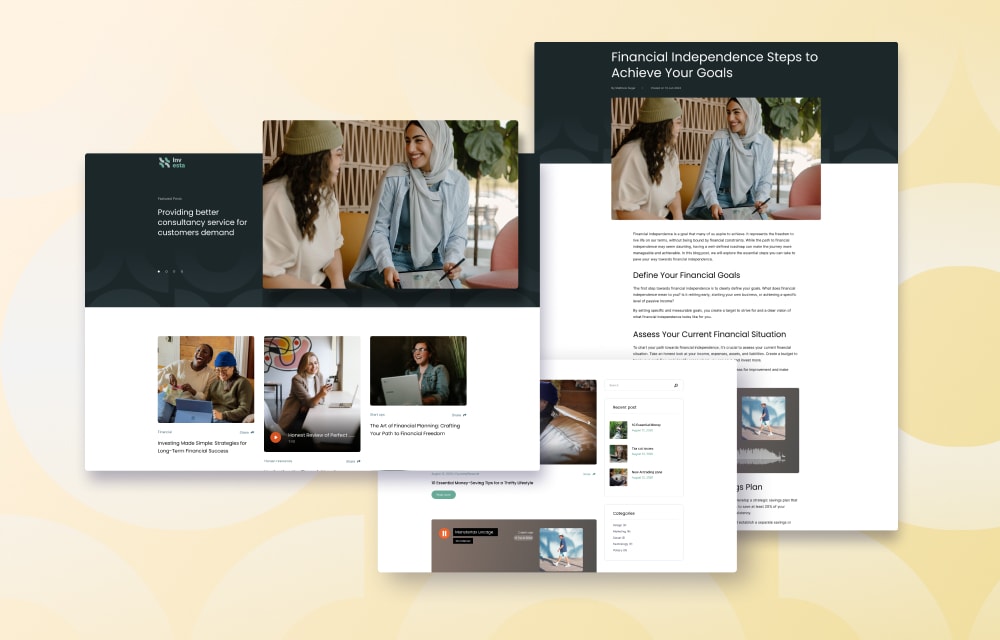Screen dimensions: 1000x640
Task: Open the first recent post thumbnail in the sidebar
Action: tap(618, 429)
